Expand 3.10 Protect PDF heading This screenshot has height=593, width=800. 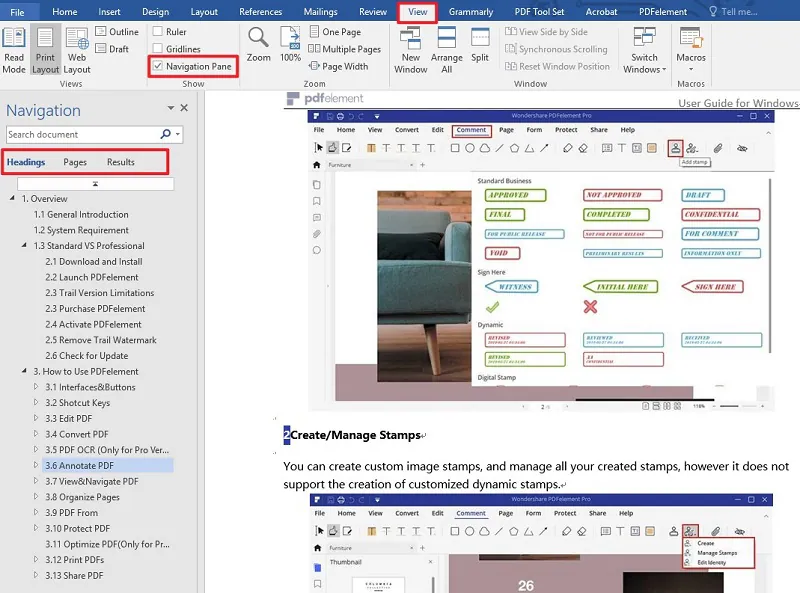36,528
